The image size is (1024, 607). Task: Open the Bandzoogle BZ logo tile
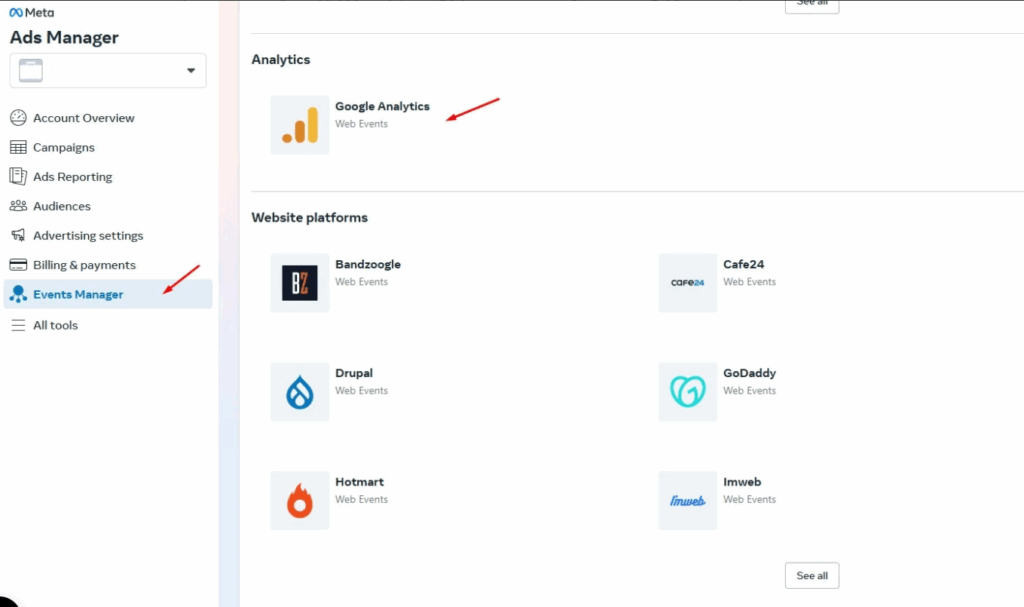tap(299, 283)
